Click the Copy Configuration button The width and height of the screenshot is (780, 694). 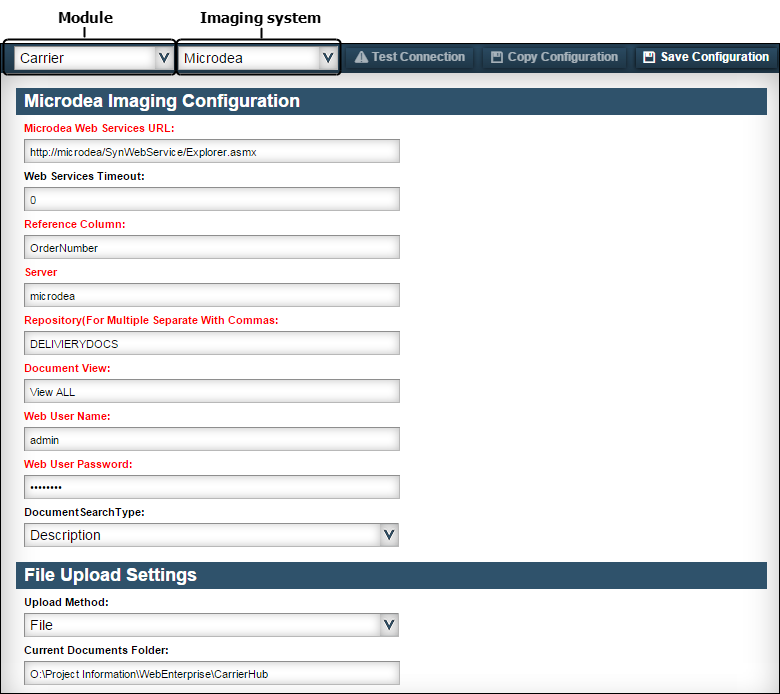pyautogui.click(x=554, y=57)
